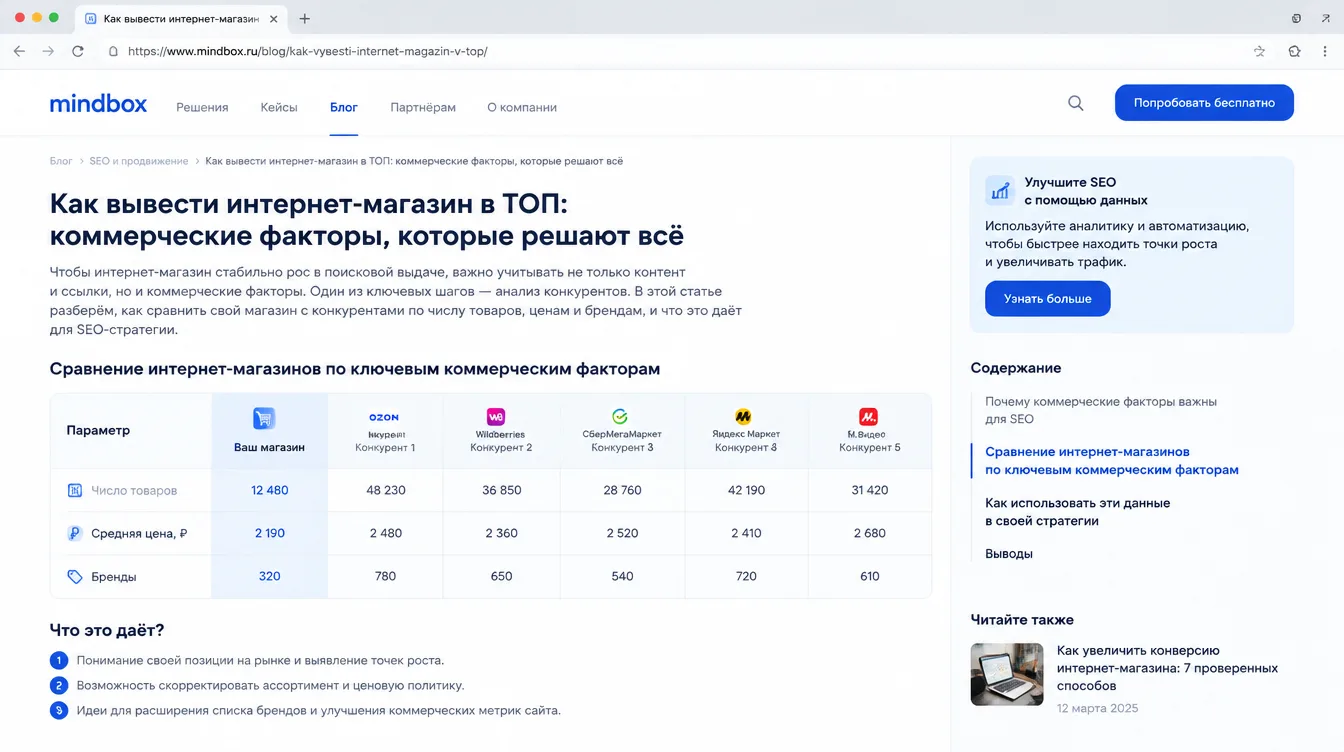Open the article "Как увеличить конверсию интернет-магазина"
The height and width of the screenshot is (752, 1344).
[1168, 668]
